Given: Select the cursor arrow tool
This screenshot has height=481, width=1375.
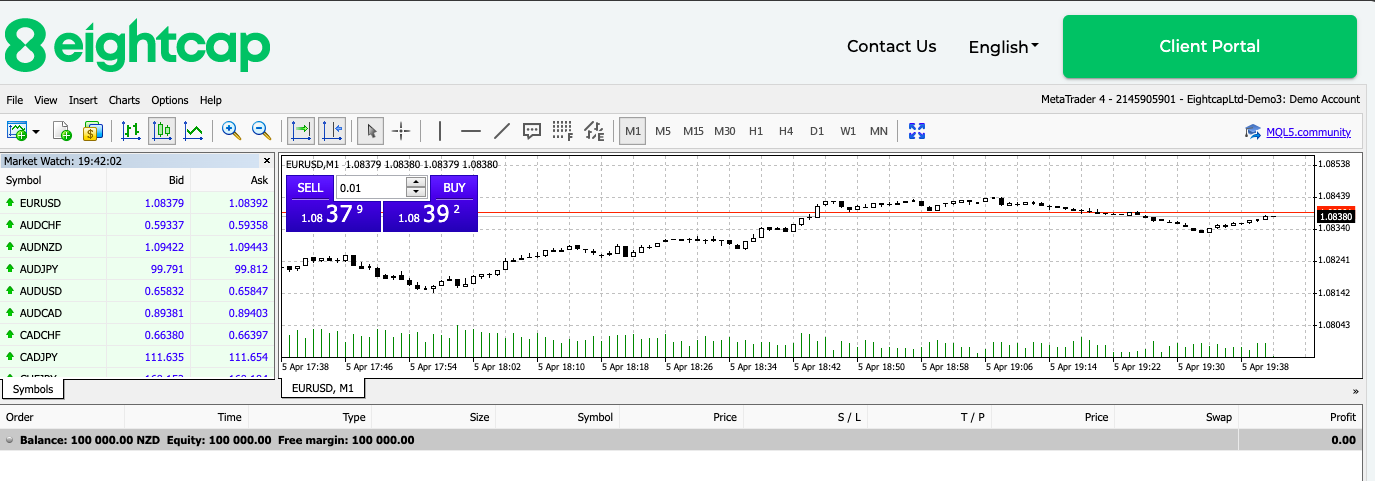Looking at the screenshot, I should (371, 130).
